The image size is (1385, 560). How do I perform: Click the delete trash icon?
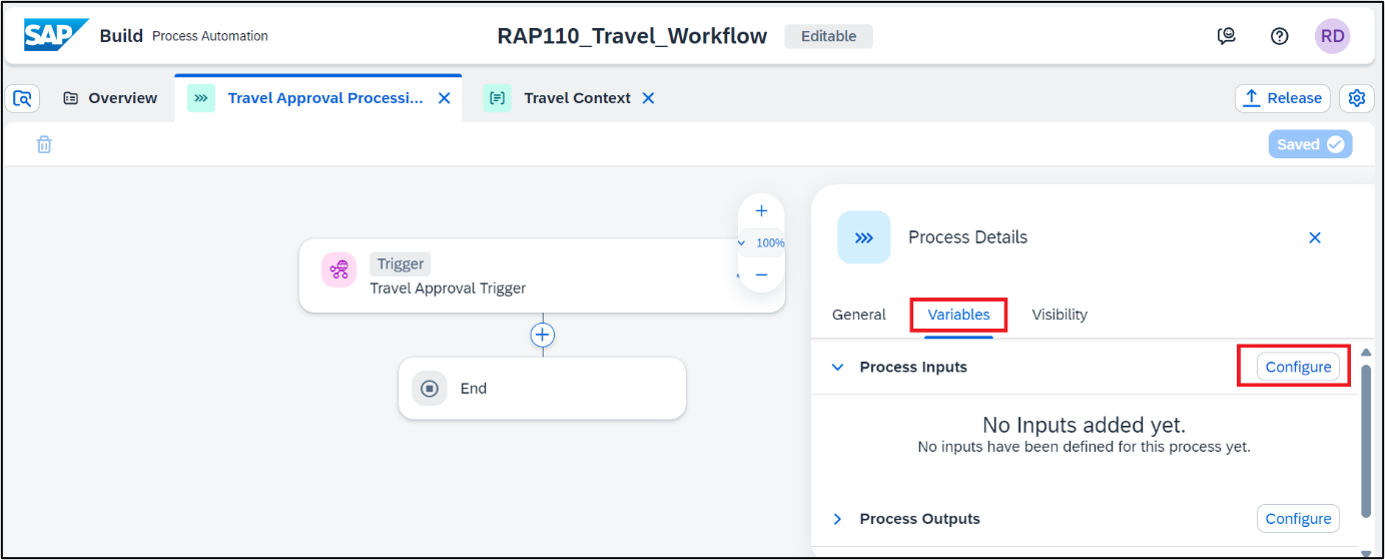pos(44,145)
